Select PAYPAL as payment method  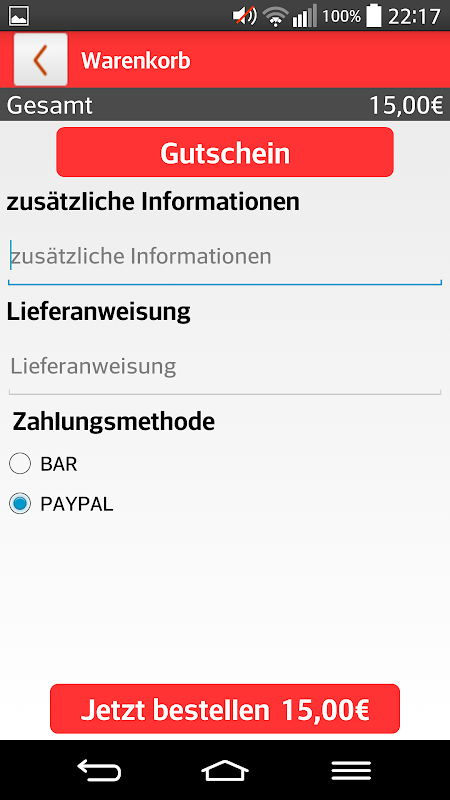(x=20, y=504)
